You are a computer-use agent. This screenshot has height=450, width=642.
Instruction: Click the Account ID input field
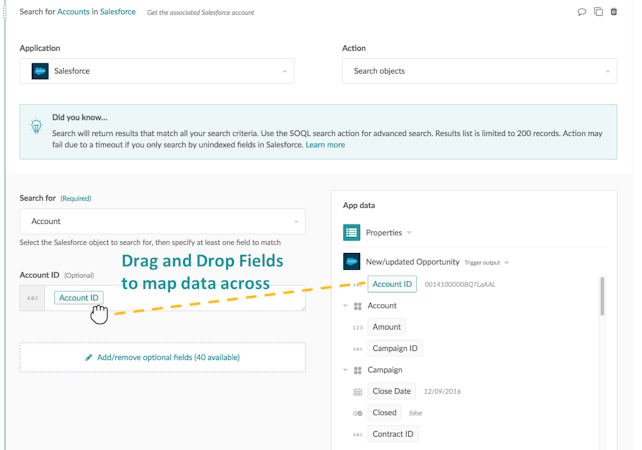tap(175, 298)
